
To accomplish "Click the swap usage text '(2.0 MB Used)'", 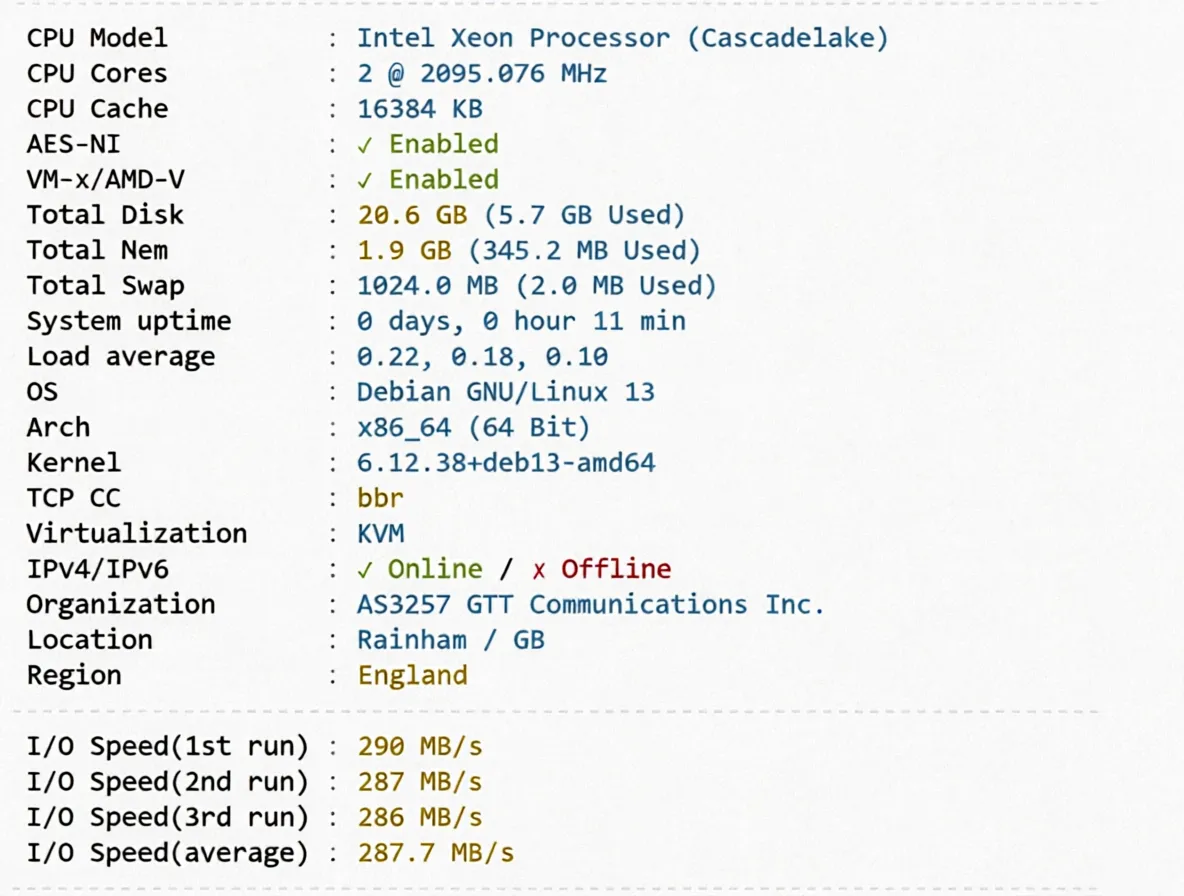I will pyautogui.click(x=615, y=285).
